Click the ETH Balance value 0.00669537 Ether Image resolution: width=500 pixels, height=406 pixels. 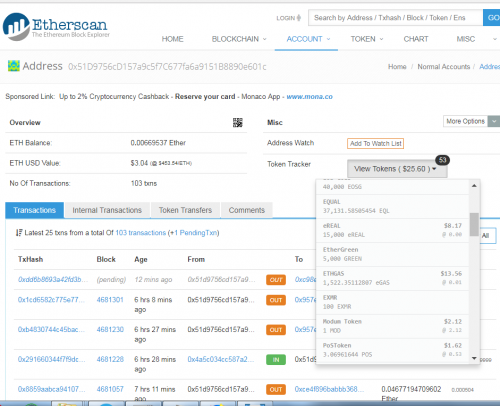click(158, 143)
